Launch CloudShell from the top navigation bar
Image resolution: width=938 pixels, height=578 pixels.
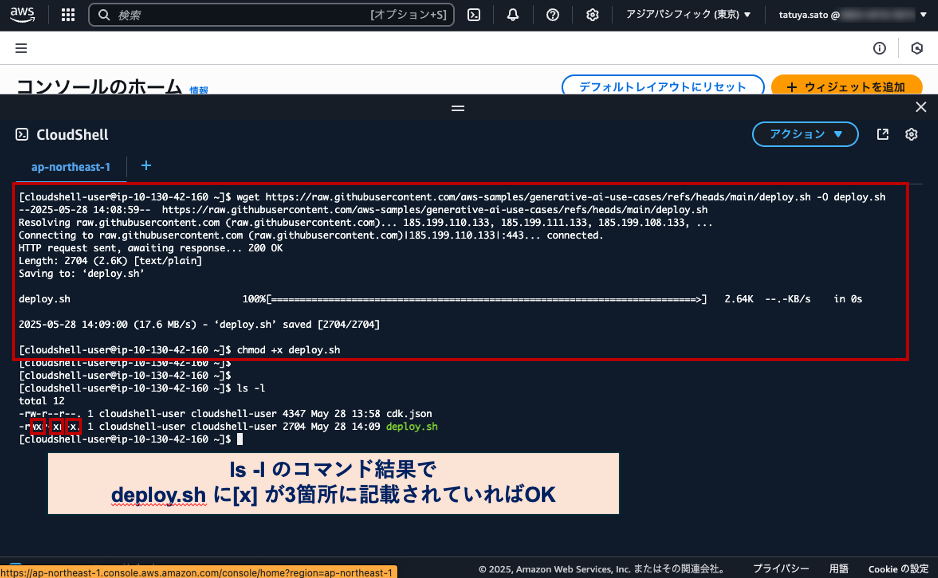click(x=474, y=15)
